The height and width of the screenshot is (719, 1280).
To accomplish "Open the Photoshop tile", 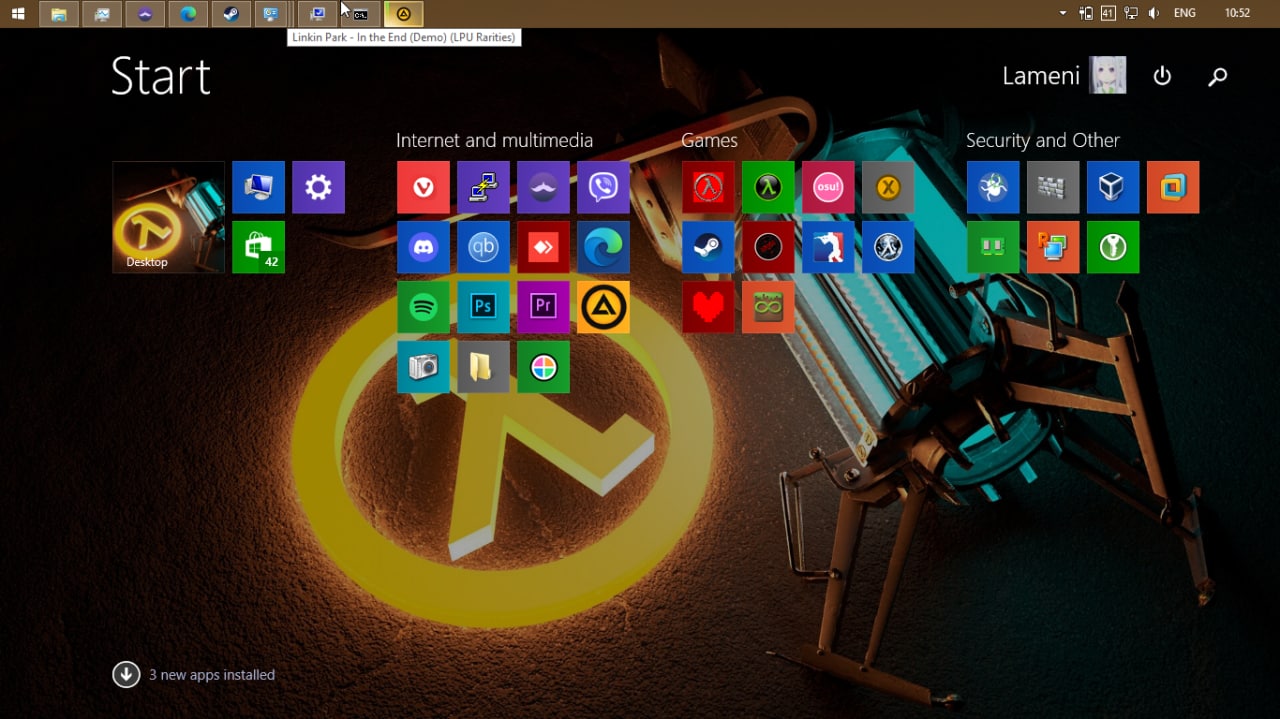I will pyautogui.click(x=483, y=307).
